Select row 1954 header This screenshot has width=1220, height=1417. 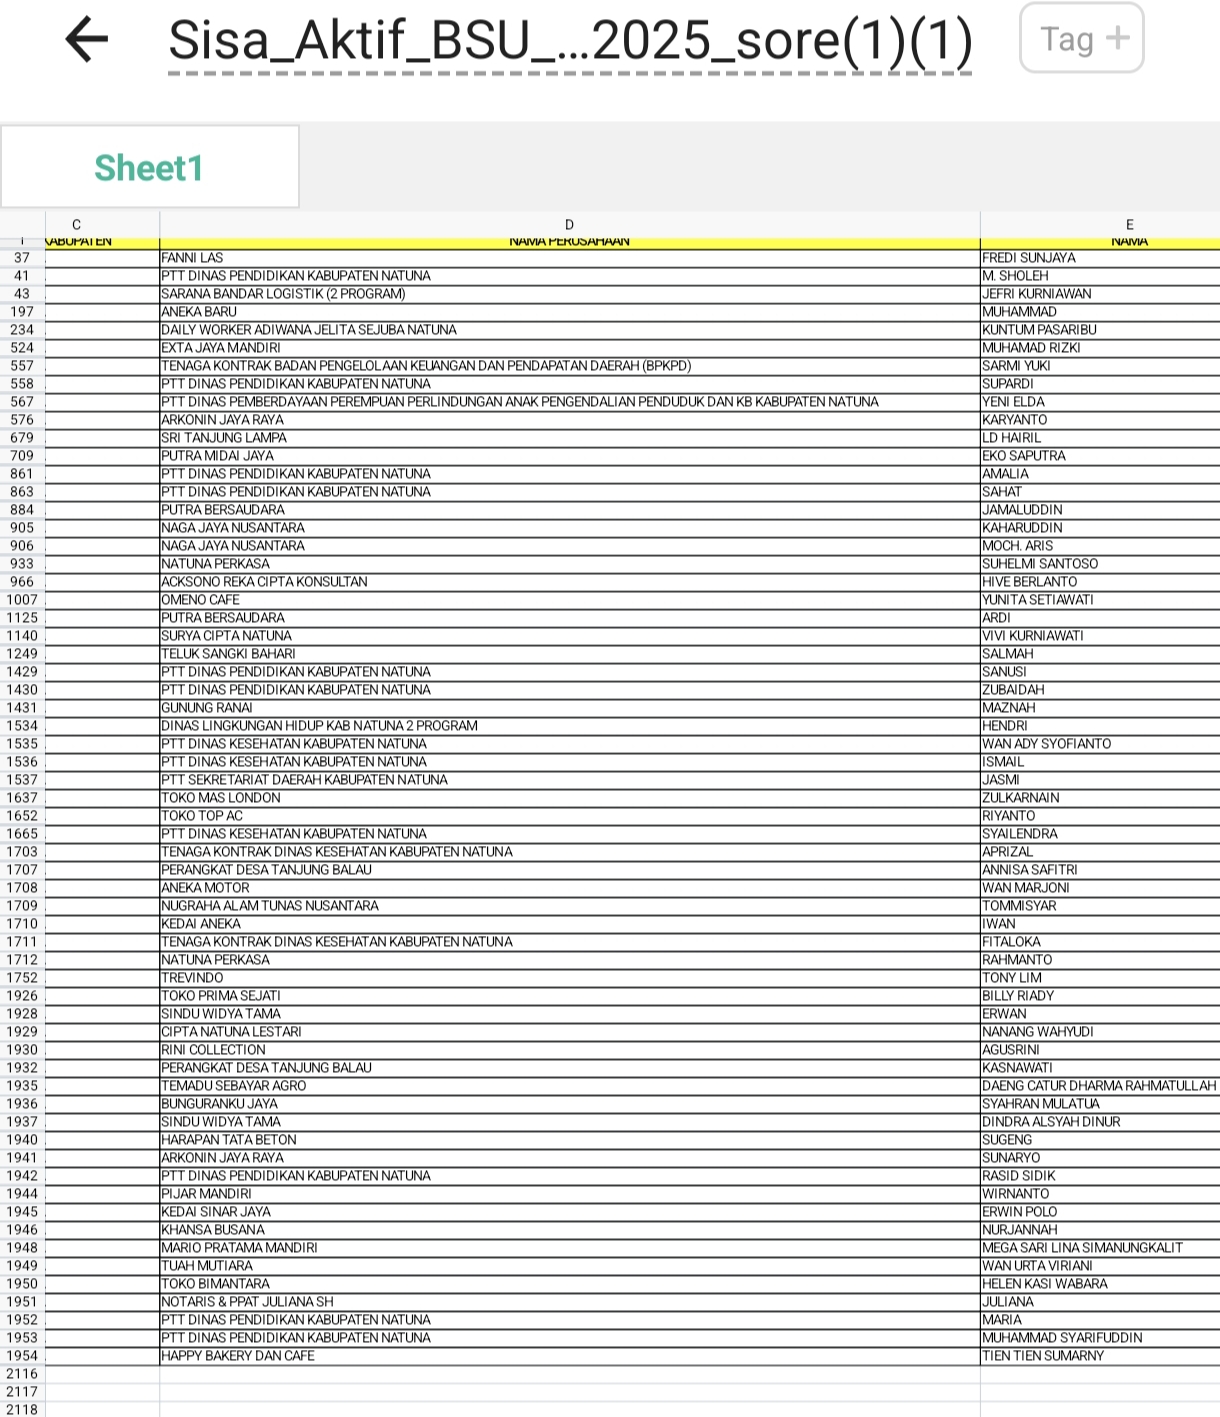click(22, 1356)
